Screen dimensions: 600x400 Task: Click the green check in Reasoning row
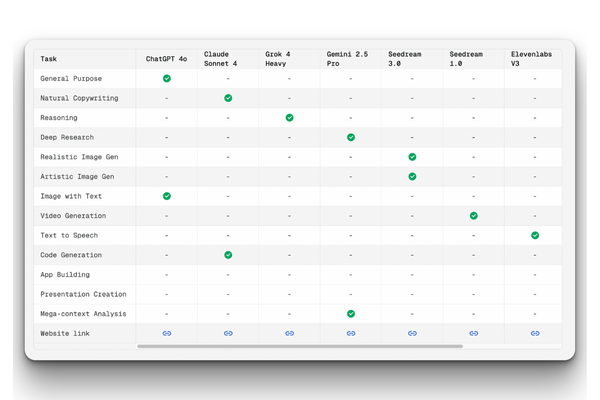pos(290,118)
